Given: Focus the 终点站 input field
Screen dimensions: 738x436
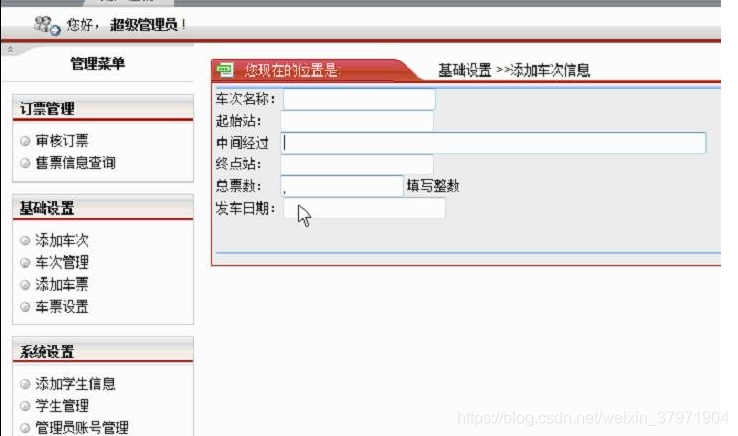Looking at the screenshot, I should click(357, 164).
